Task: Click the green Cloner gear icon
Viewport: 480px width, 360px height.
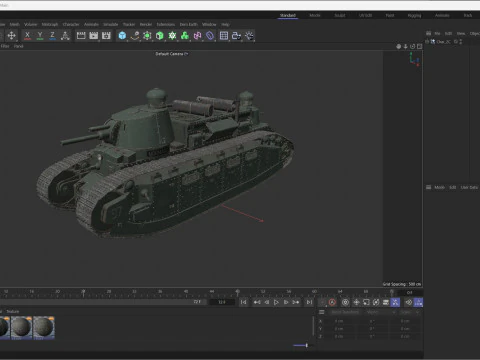Action: [x=172, y=35]
